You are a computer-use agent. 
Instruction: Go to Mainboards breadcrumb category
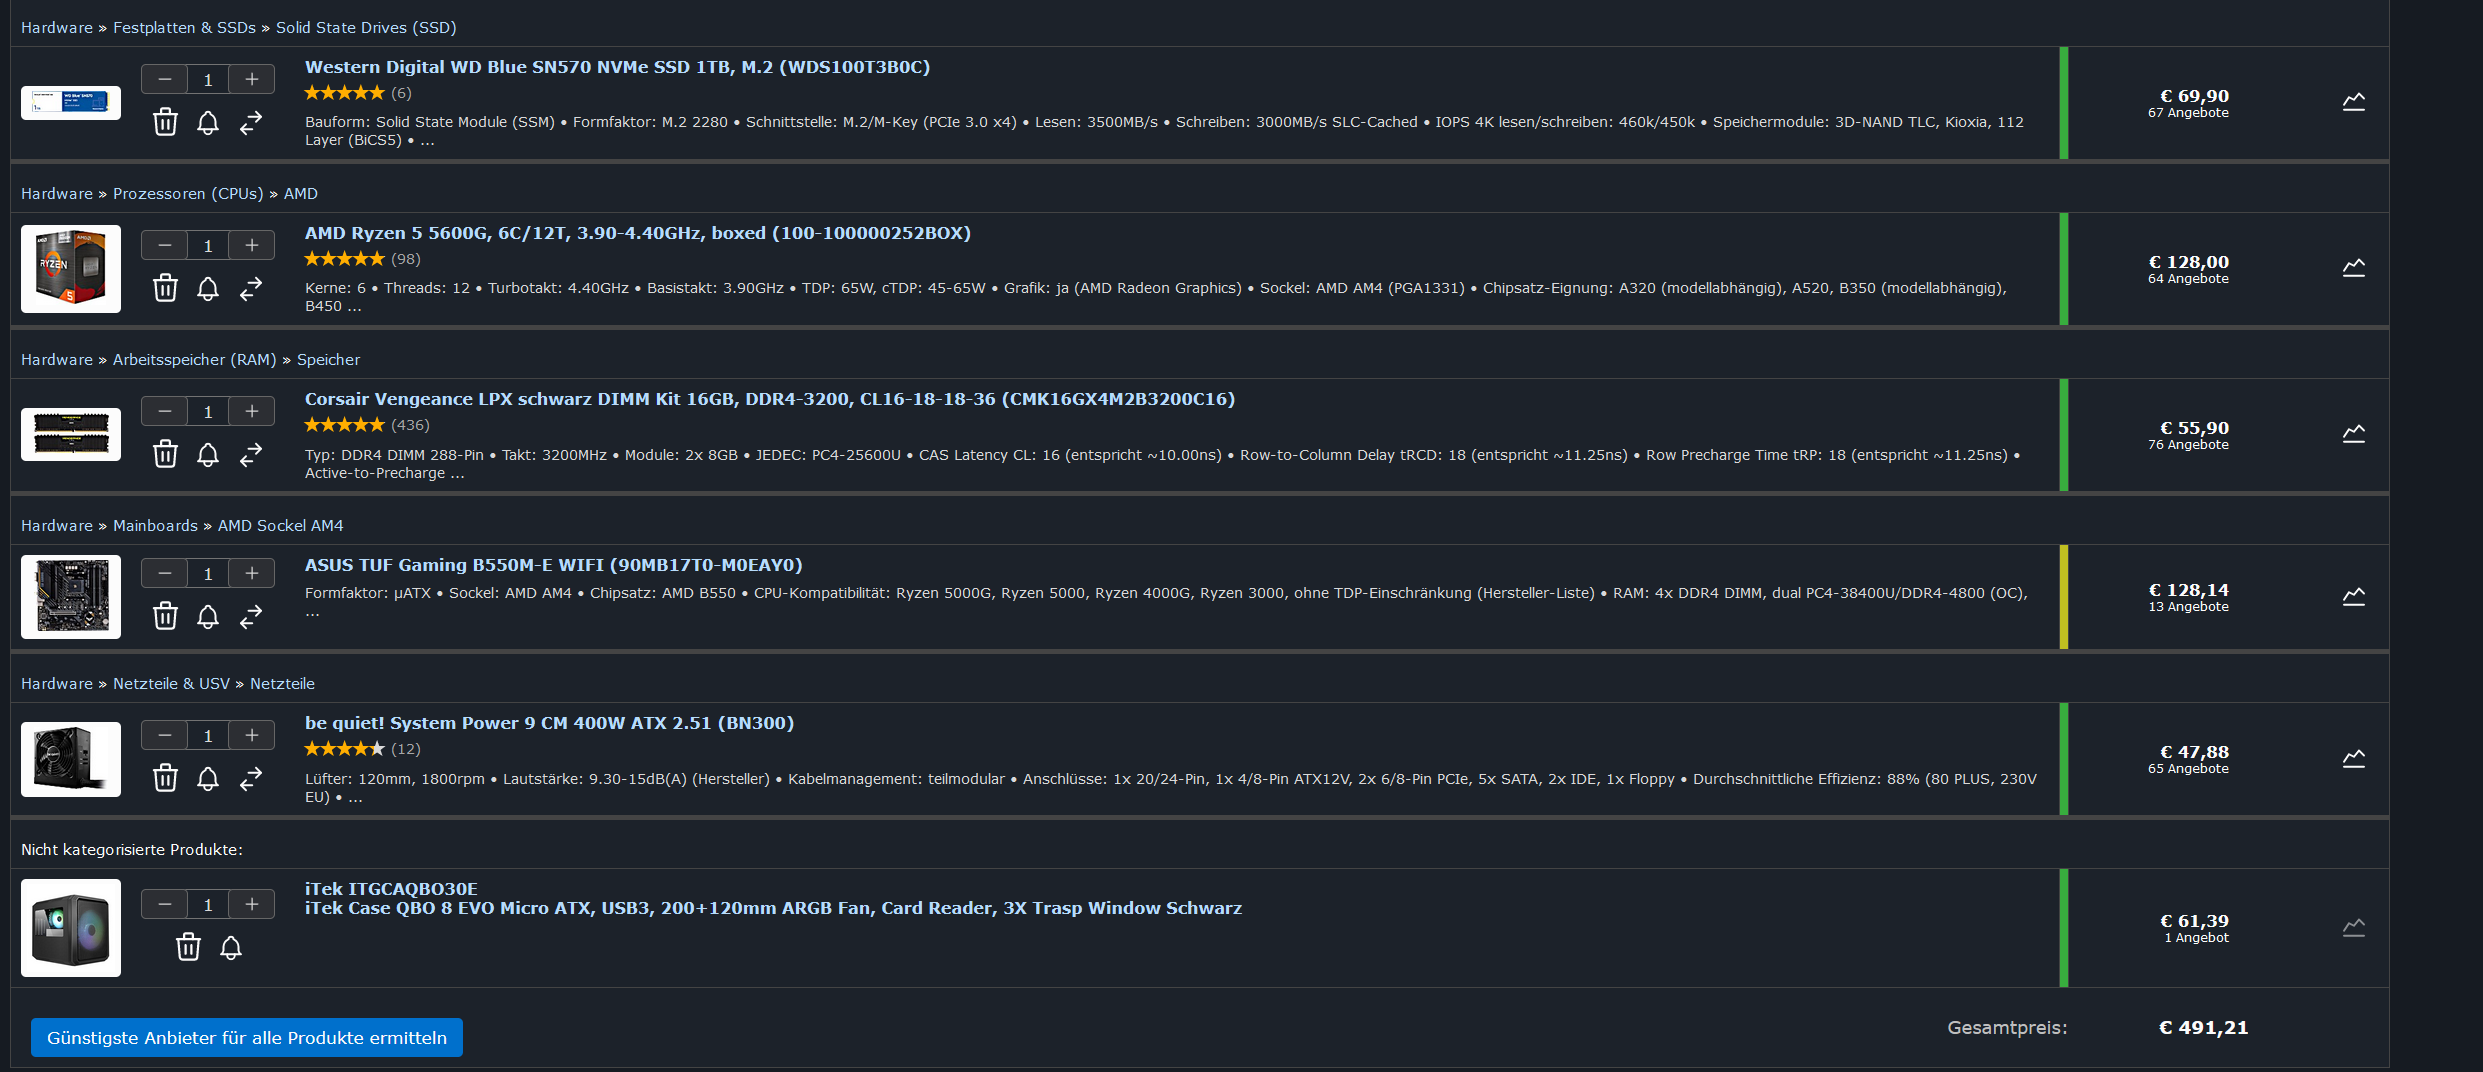(x=155, y=526)
